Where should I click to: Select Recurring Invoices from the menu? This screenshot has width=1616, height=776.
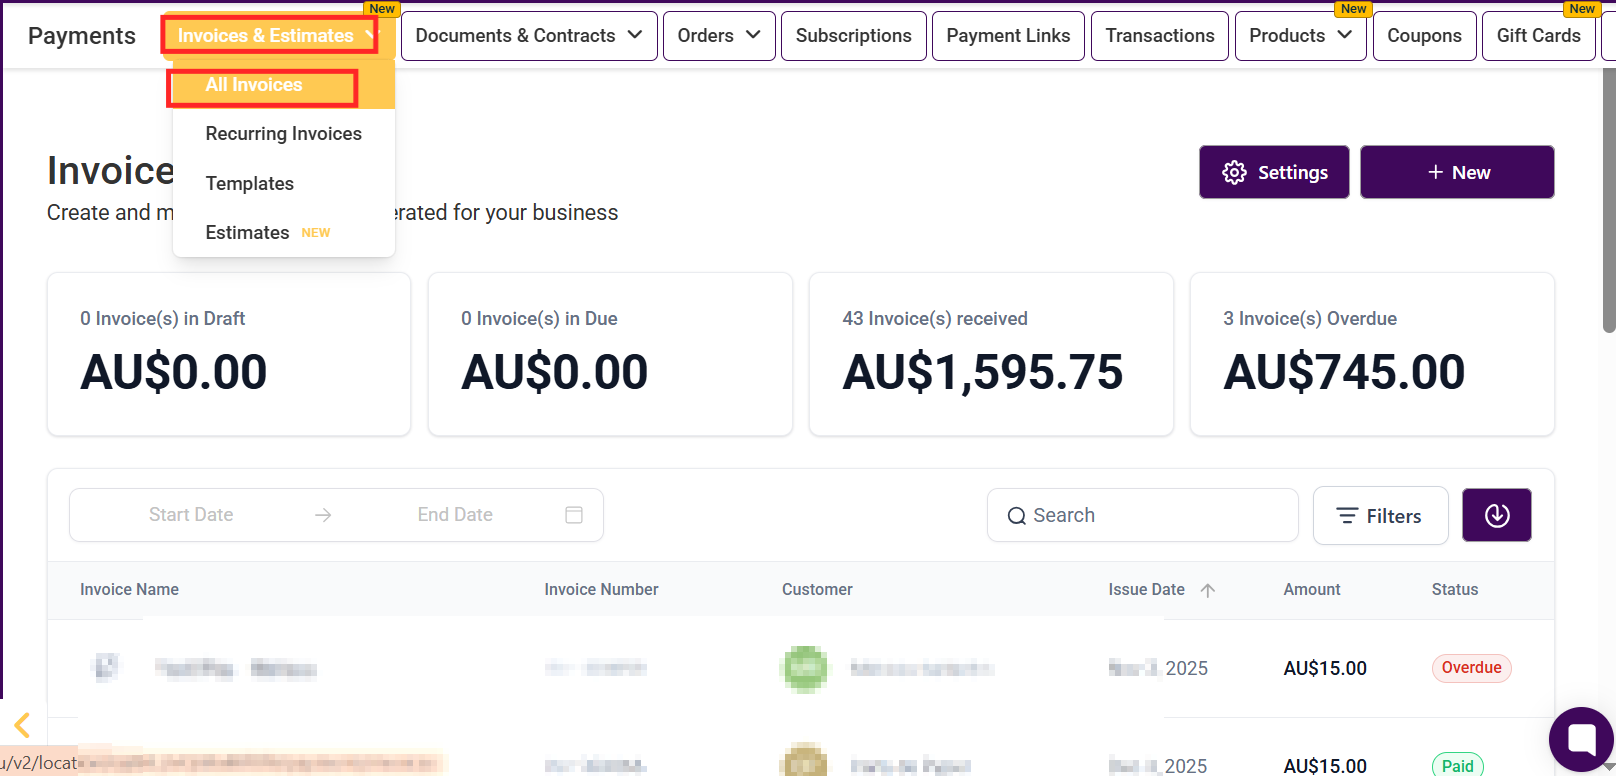(283, 134)
